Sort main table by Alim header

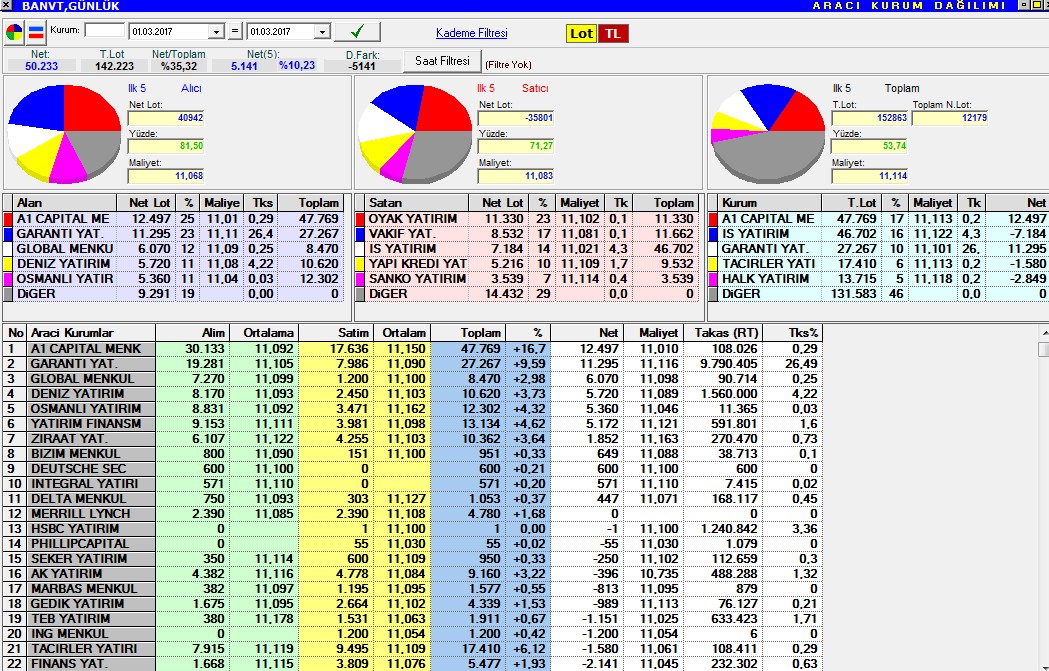[x=193, y=332]
